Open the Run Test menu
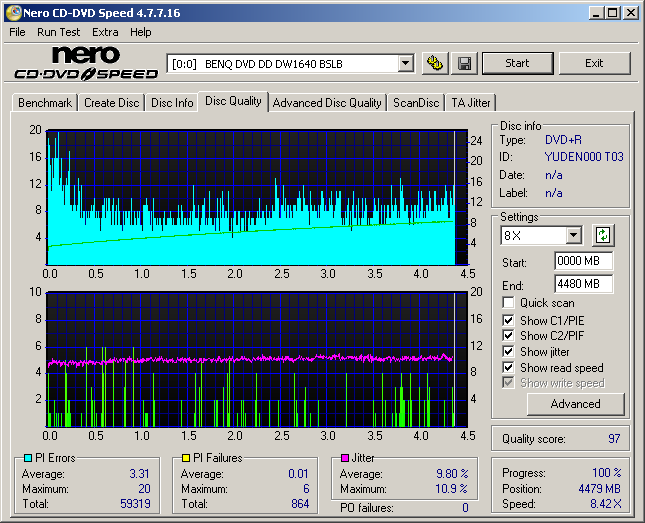This screenshot has width=645, height=523. [x=59, y=32]
